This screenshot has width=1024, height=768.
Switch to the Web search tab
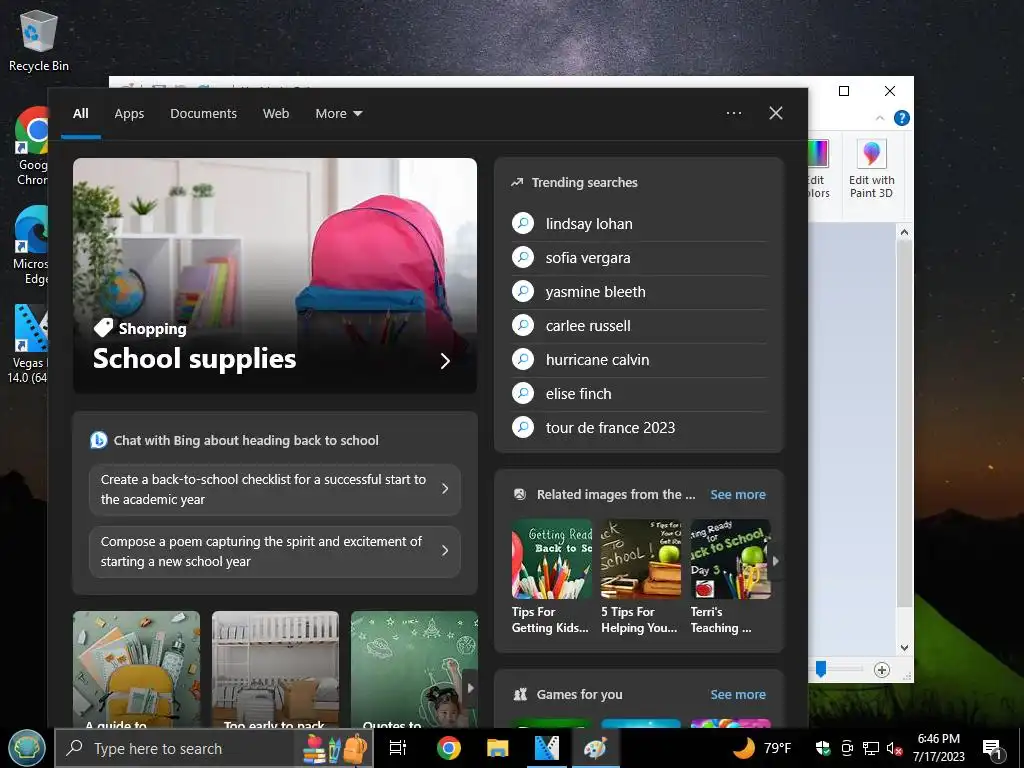(x=276, y=114)
